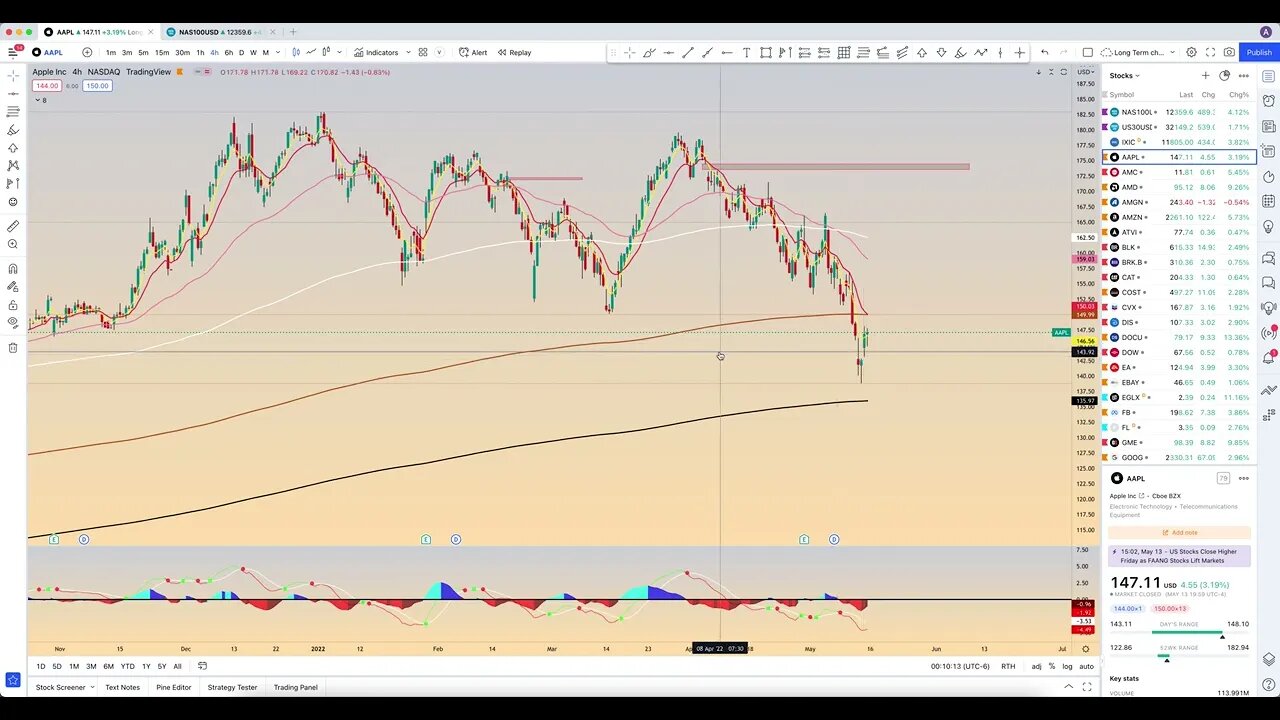Create an Alert

tap(473, 52)
